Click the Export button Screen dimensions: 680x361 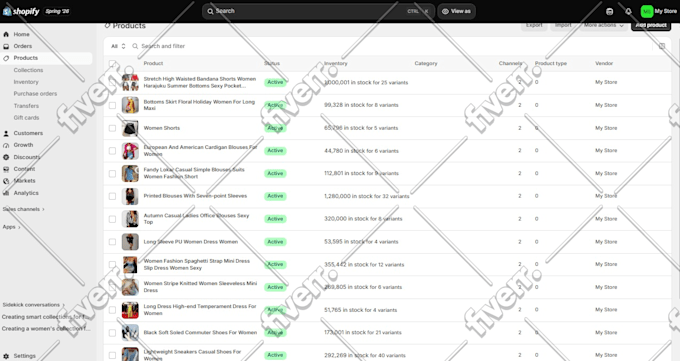534,25
